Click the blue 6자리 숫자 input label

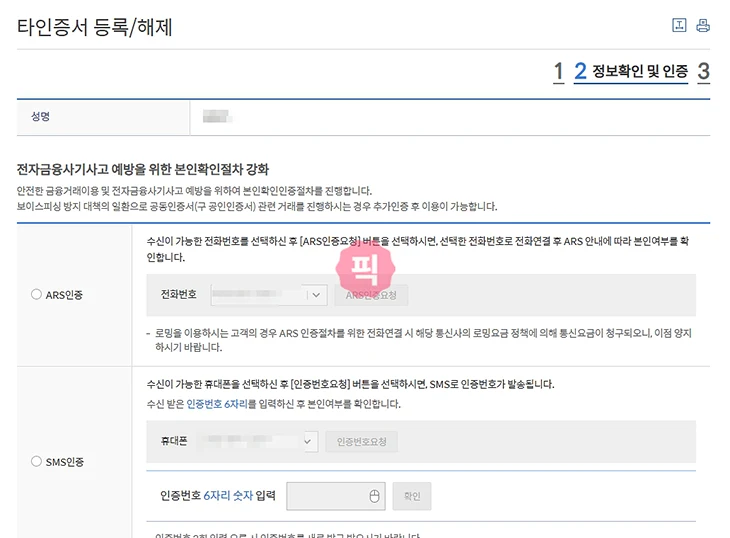(228, 496)
